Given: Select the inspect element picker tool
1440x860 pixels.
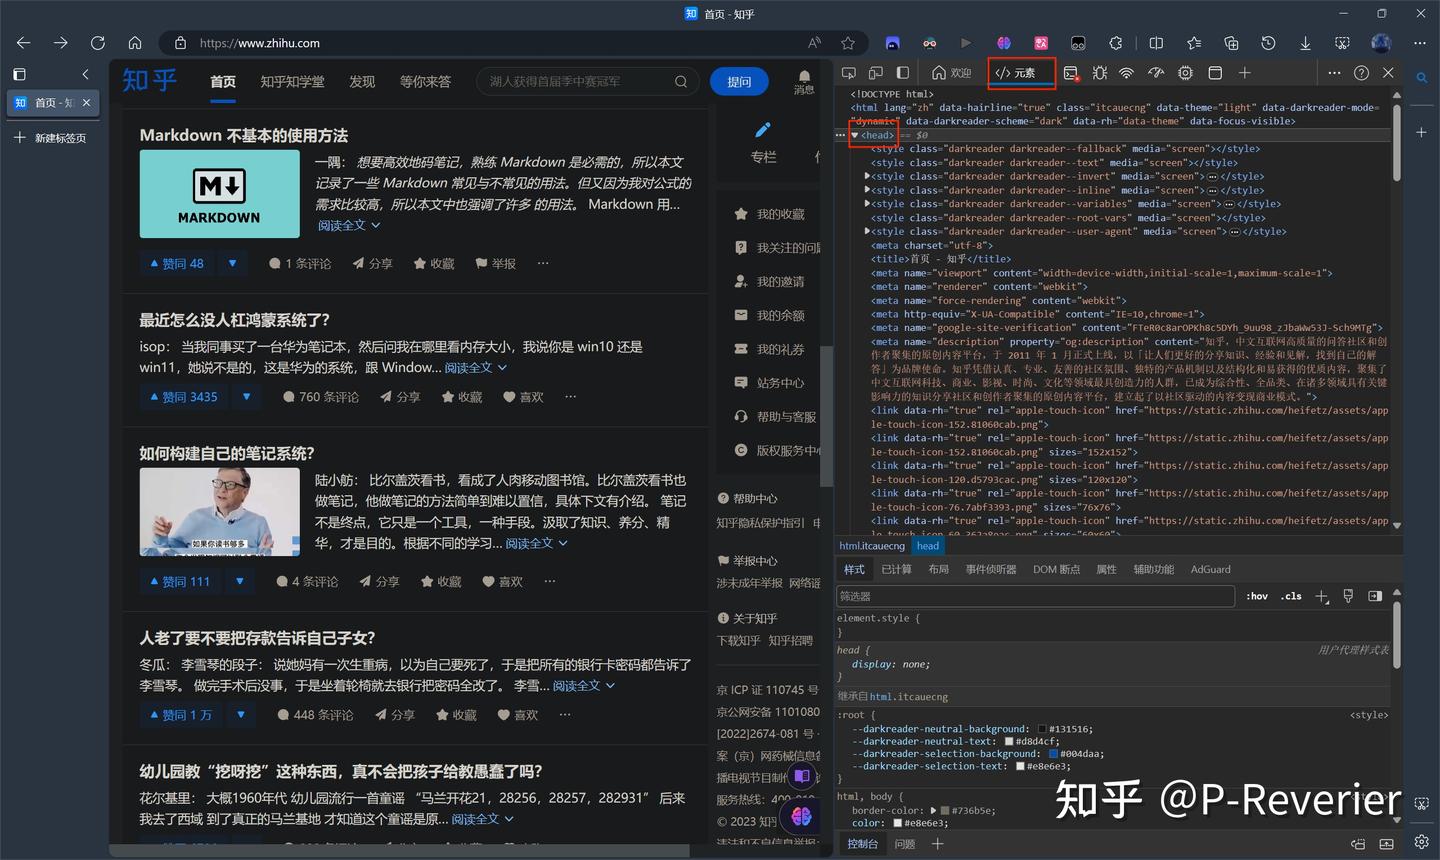Looking at the screenshot, I should point(849,72).
